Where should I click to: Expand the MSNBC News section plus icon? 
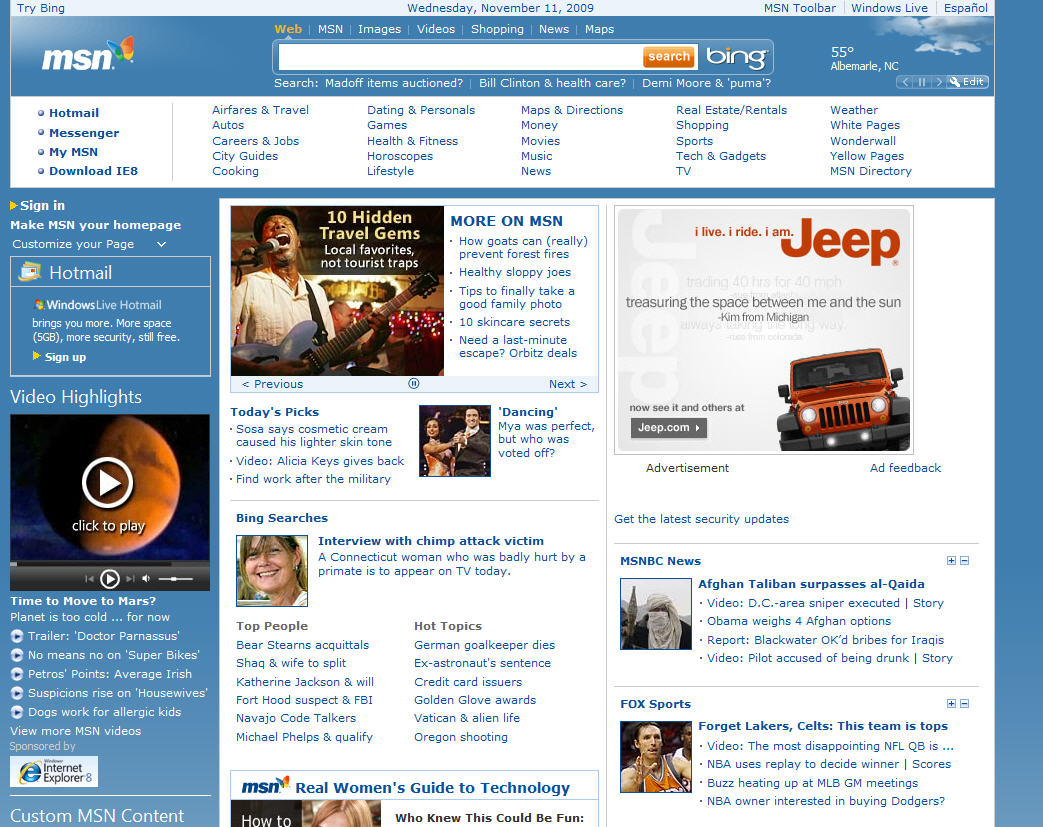pyautogui.click(x=951, y=561)
